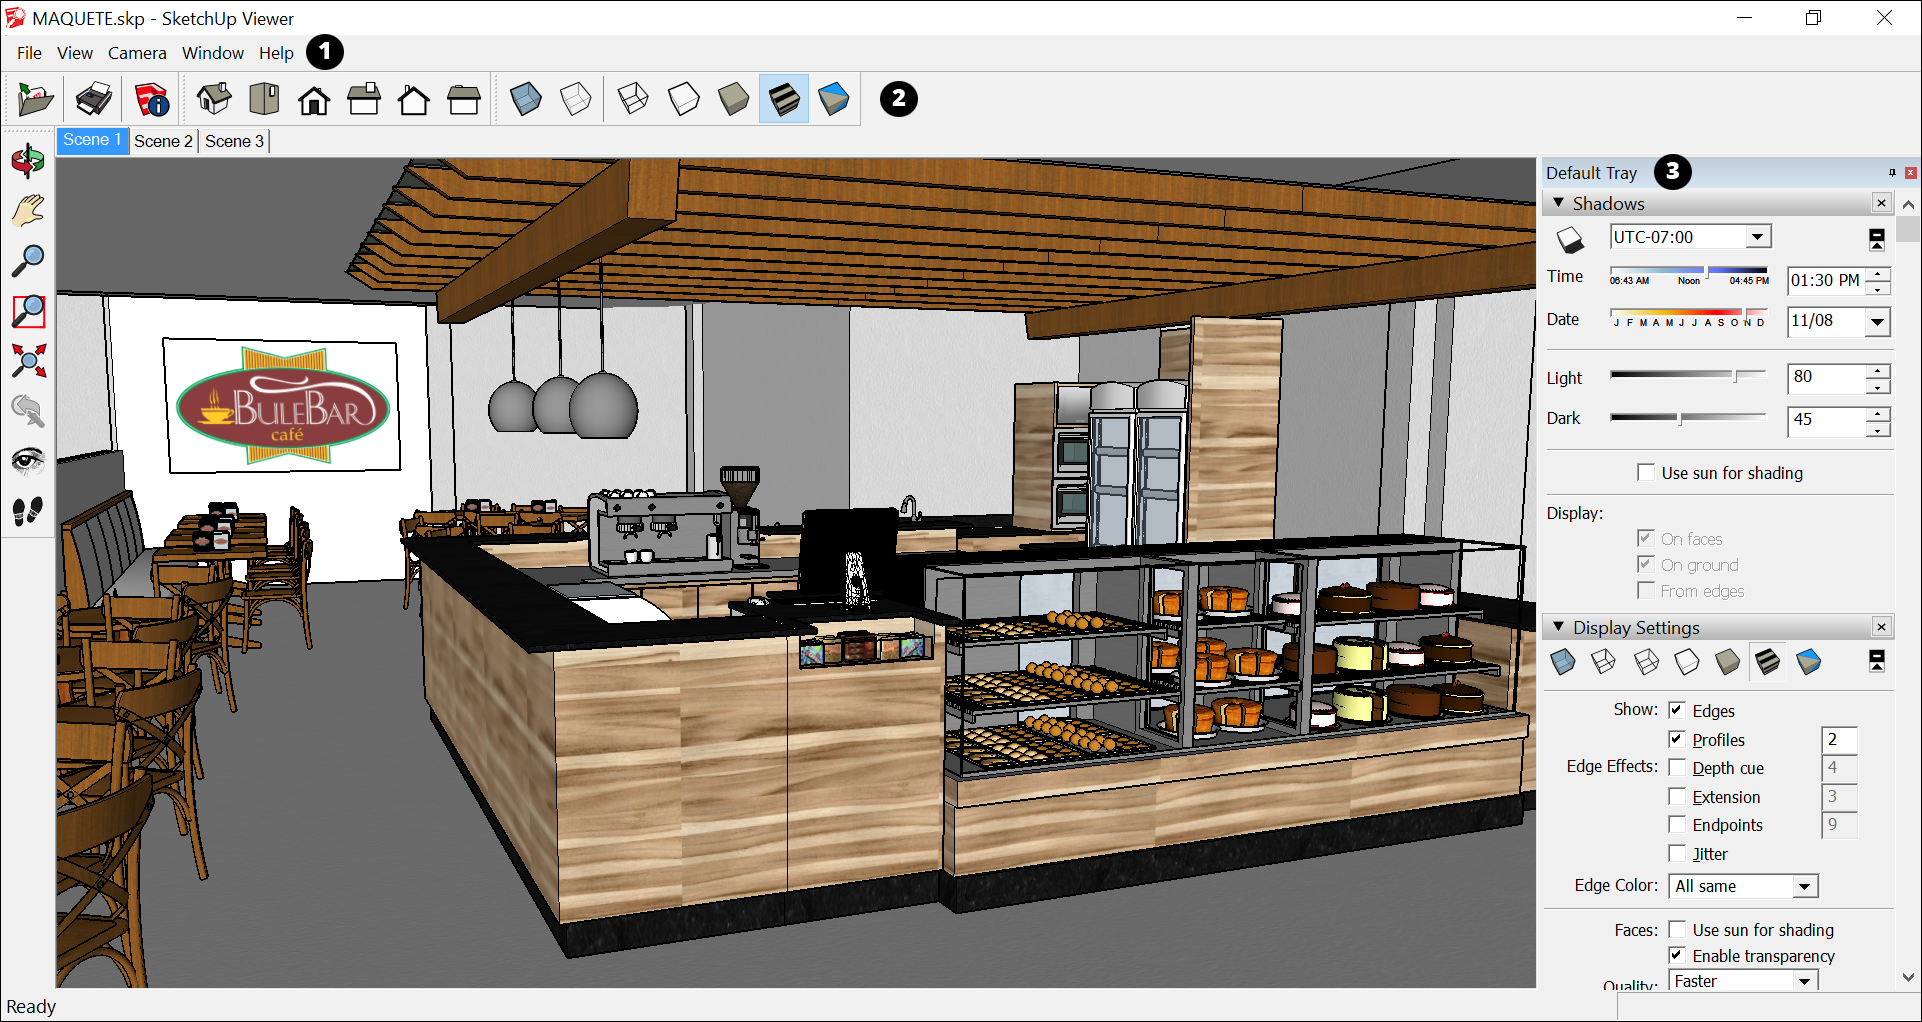This screenshot has height=1022, width=1922.
Task: Select the Orbit tool
Action: click(x=28, y=160)
